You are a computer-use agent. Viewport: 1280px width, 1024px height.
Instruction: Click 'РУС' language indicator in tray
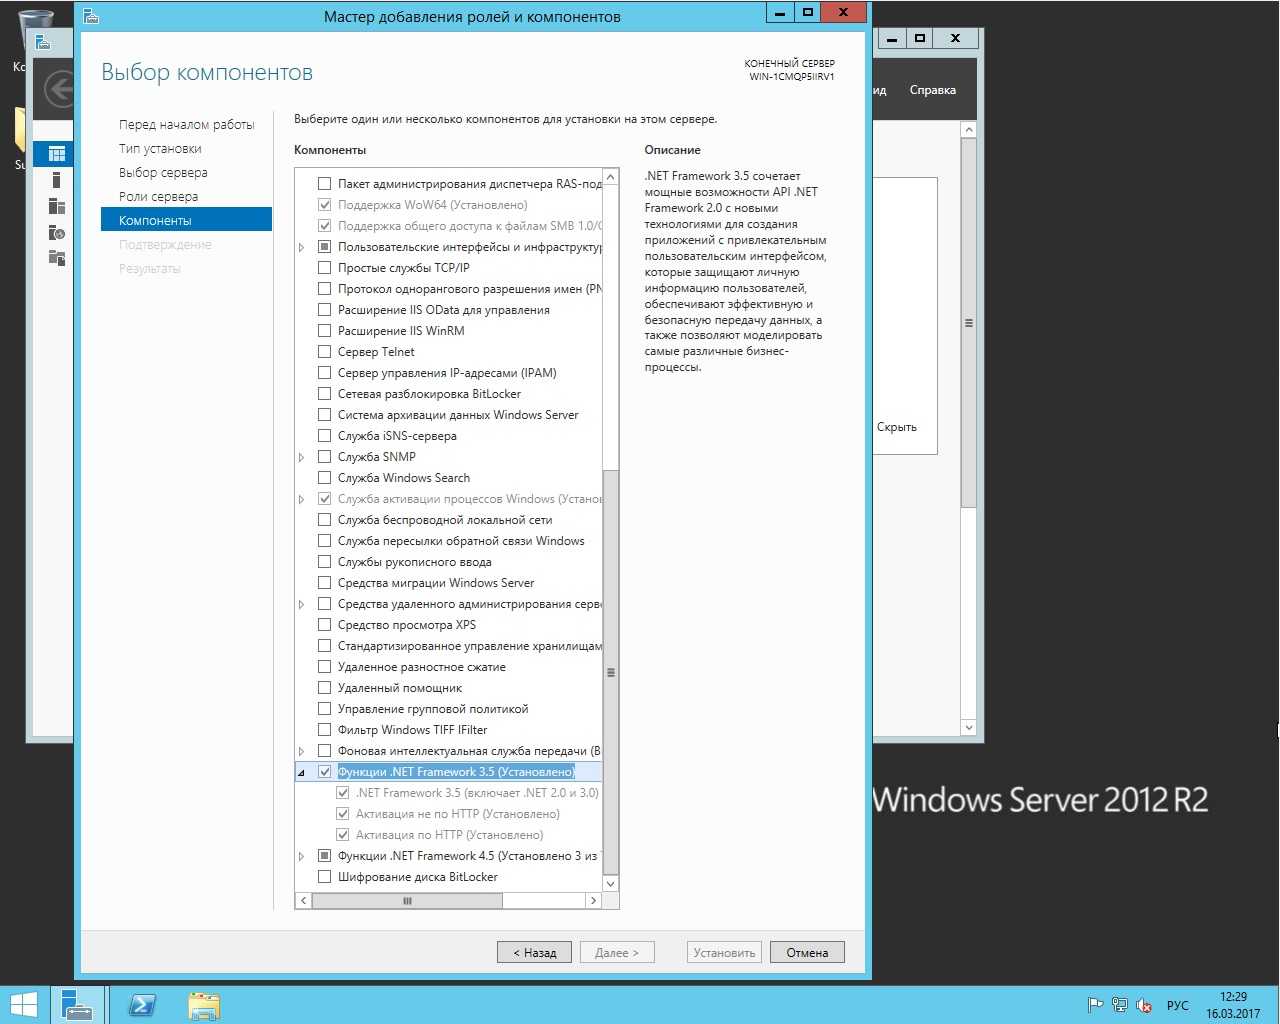click(1178, 1005)
